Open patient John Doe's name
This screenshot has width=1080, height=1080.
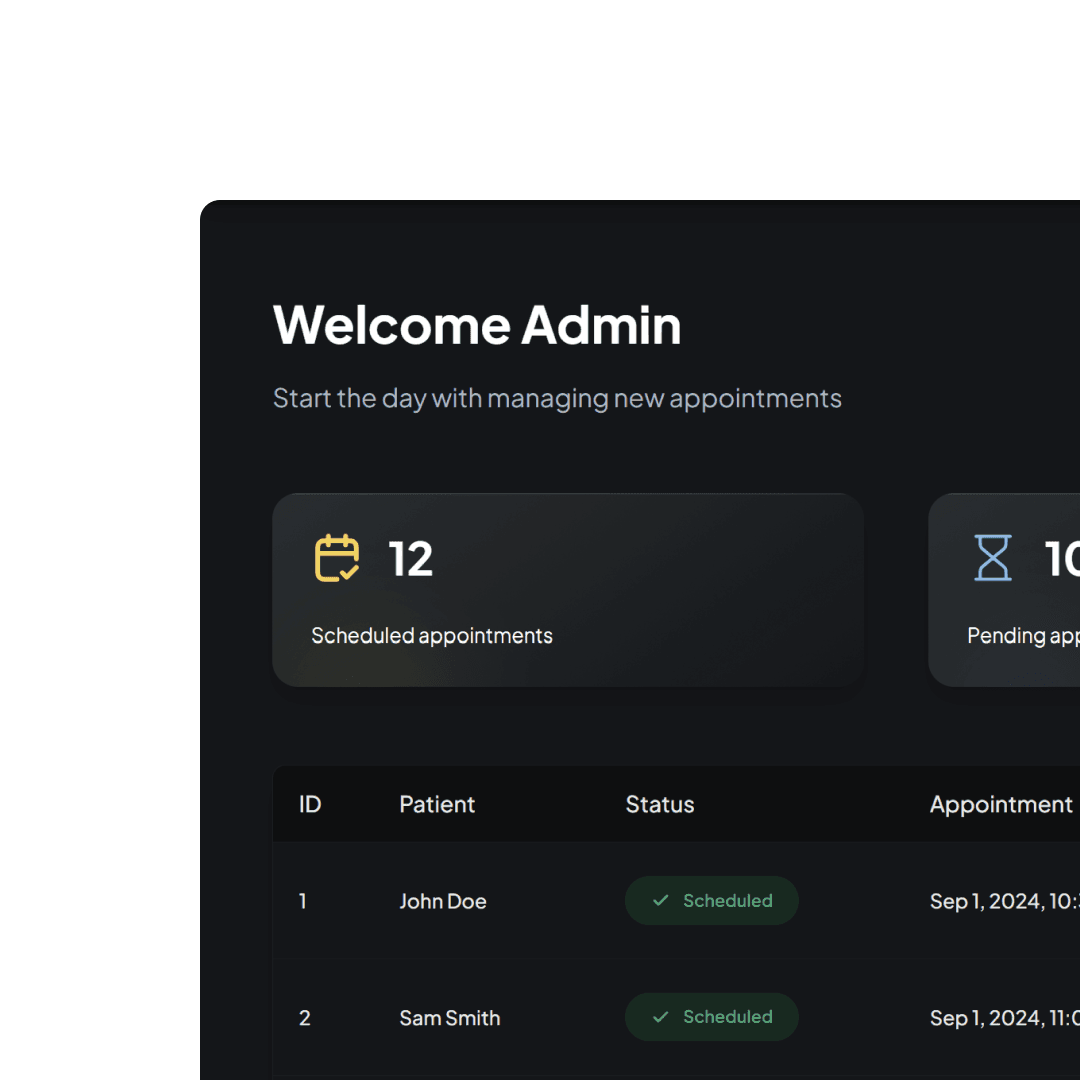pos(443,901)
